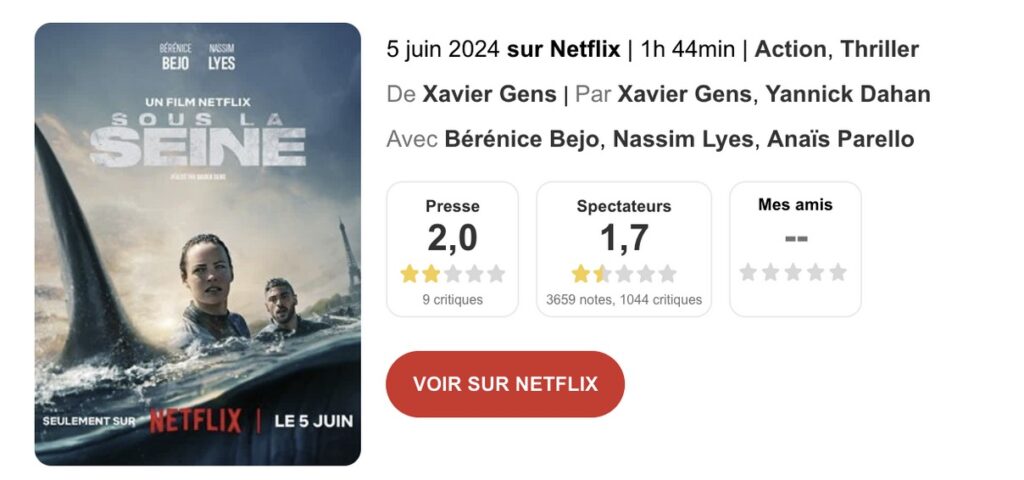Open the Presse rating box

pyautogui.click(x=452, y=249)
